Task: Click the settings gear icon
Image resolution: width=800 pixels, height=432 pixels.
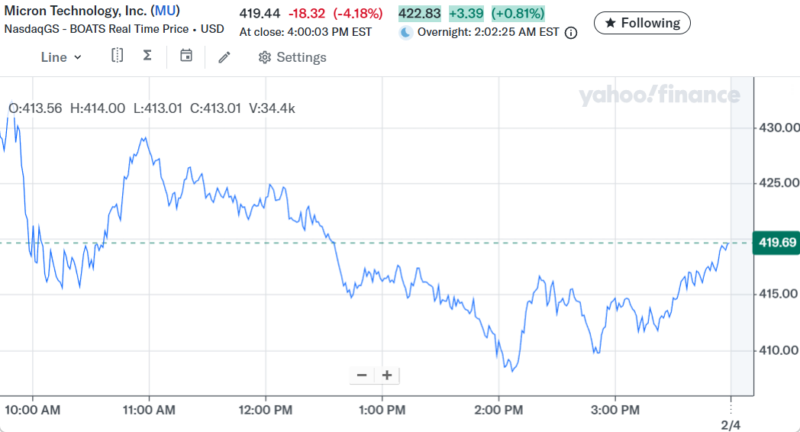Action: click(264, 57)
